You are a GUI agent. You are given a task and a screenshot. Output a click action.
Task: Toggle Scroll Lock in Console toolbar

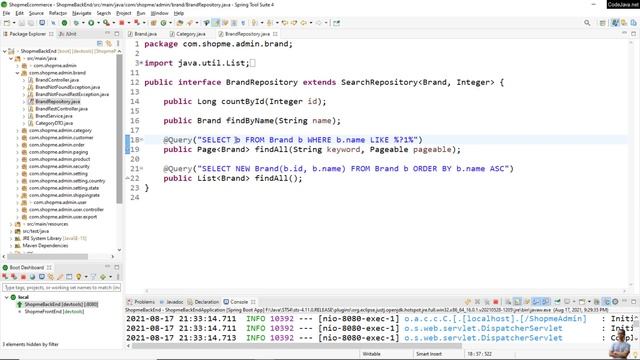click(517, 302)
